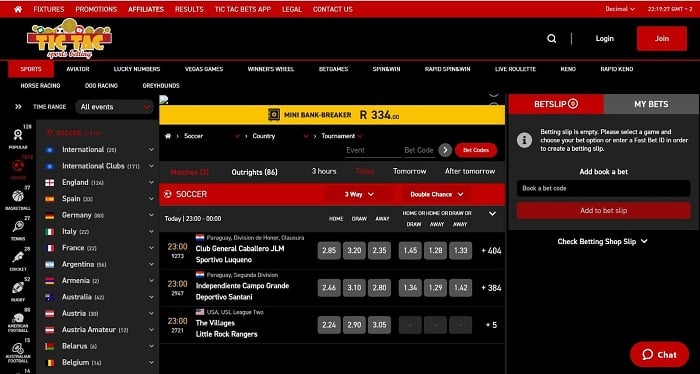Open the Contact Us top link
The image size is (700, 374).
pos(333,9)
